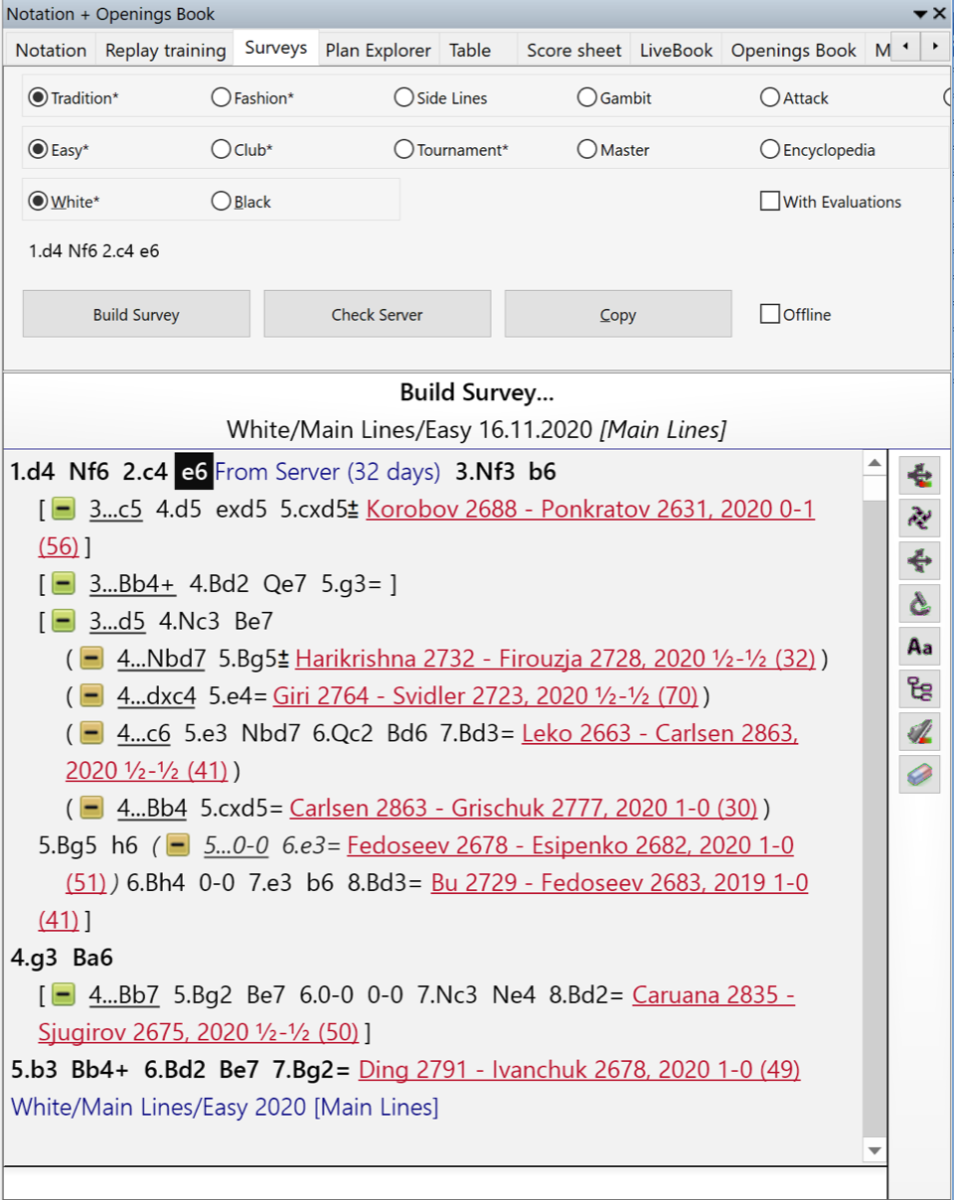Viewport: 954px width, 1200px height.
Task: Tick the Offline checkbox
Action: click(x=770, y=315)
